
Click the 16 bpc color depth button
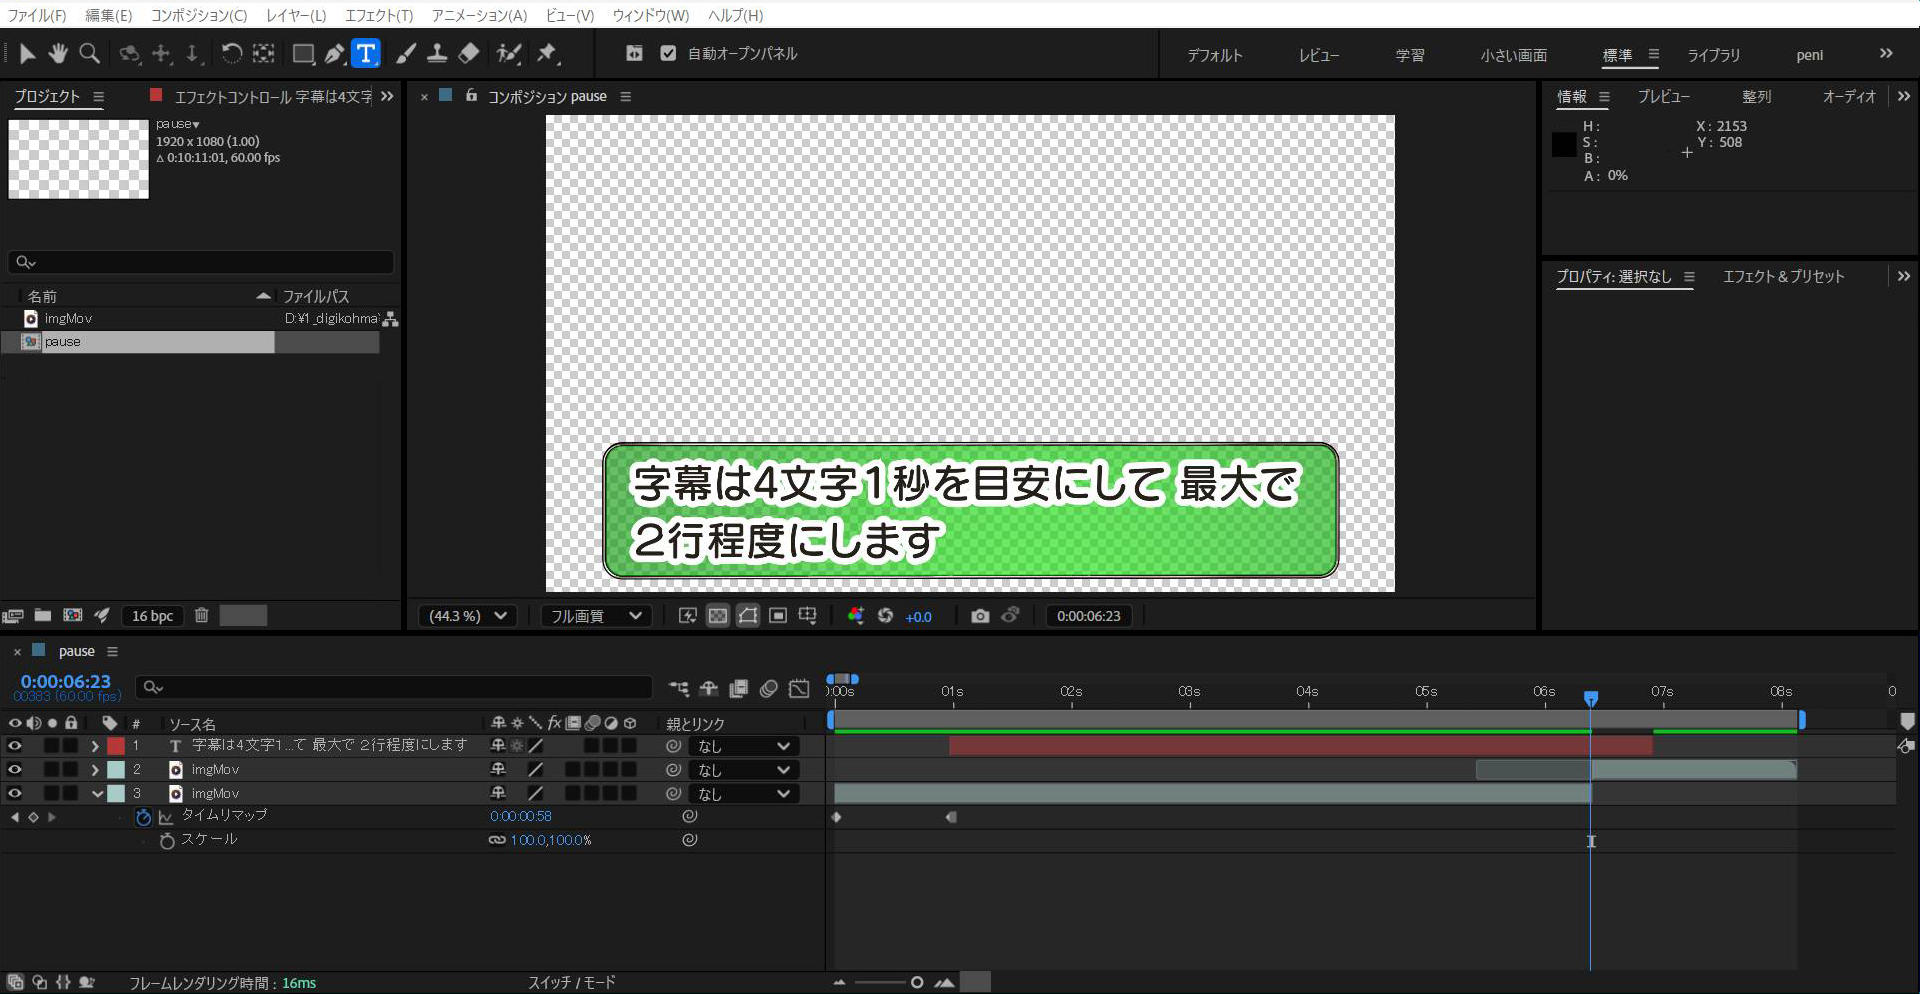coord(152,616)
